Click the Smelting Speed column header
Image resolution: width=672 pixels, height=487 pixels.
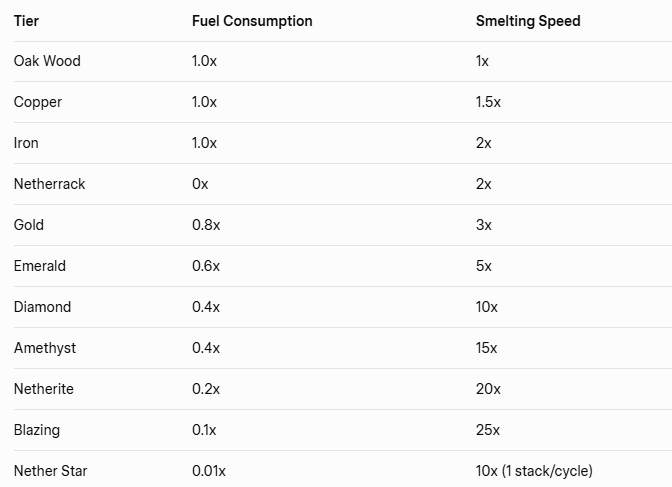[x=528, y=21]
